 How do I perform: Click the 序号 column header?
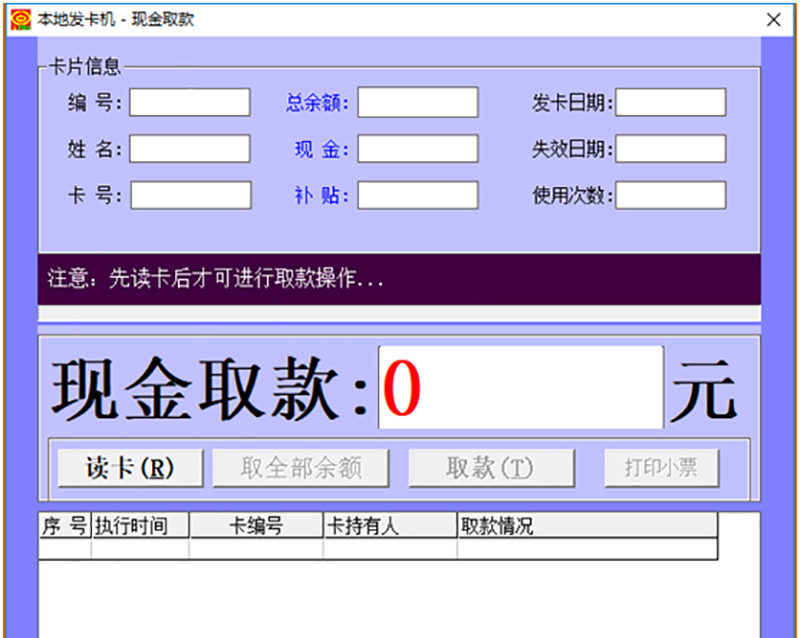coord(65,526)
